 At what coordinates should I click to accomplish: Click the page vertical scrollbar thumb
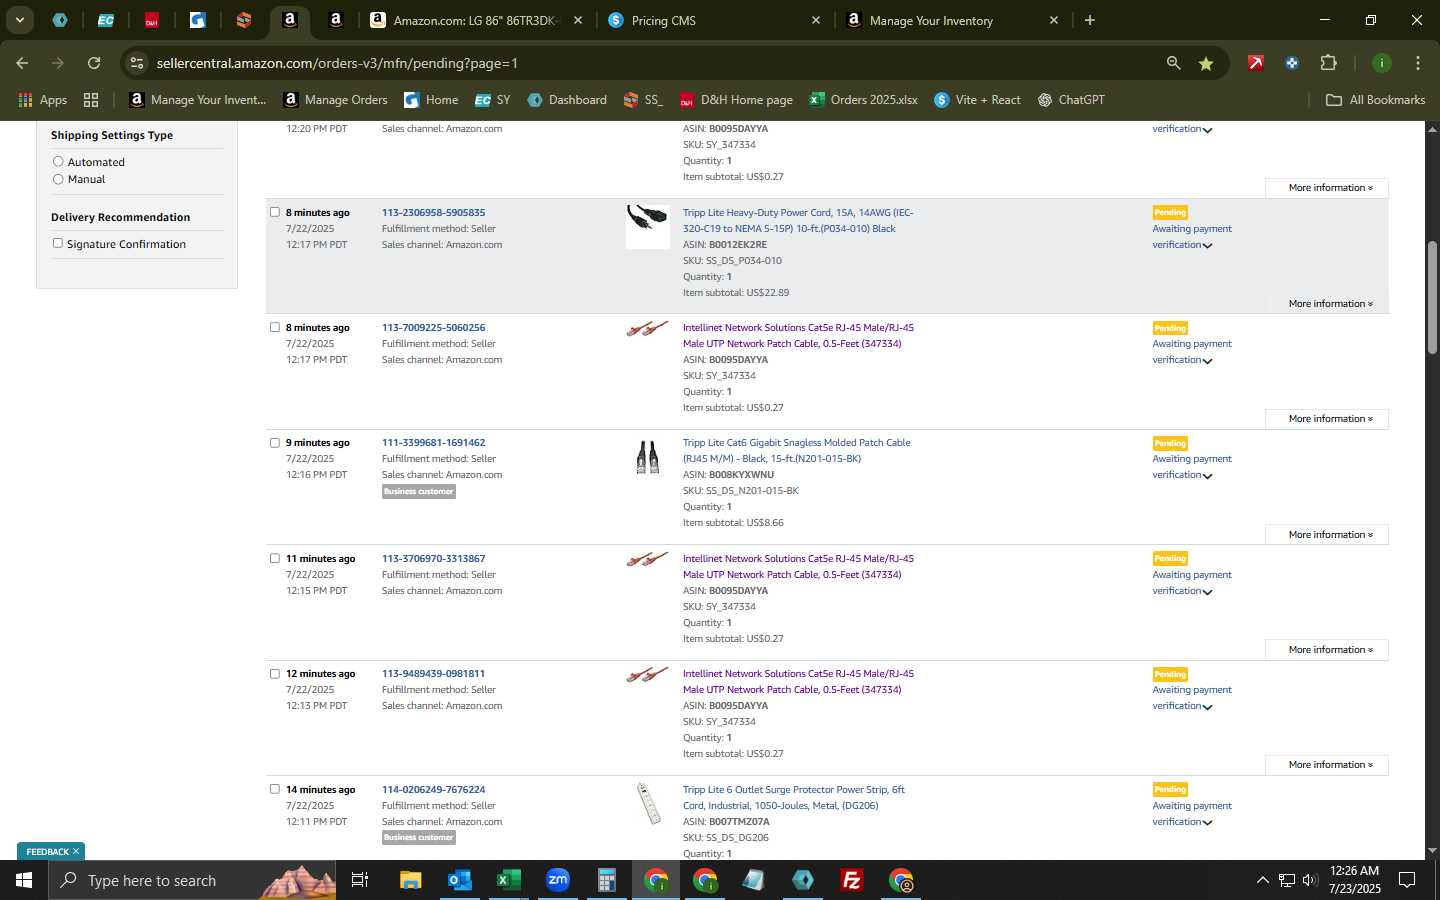[1432, 297]
